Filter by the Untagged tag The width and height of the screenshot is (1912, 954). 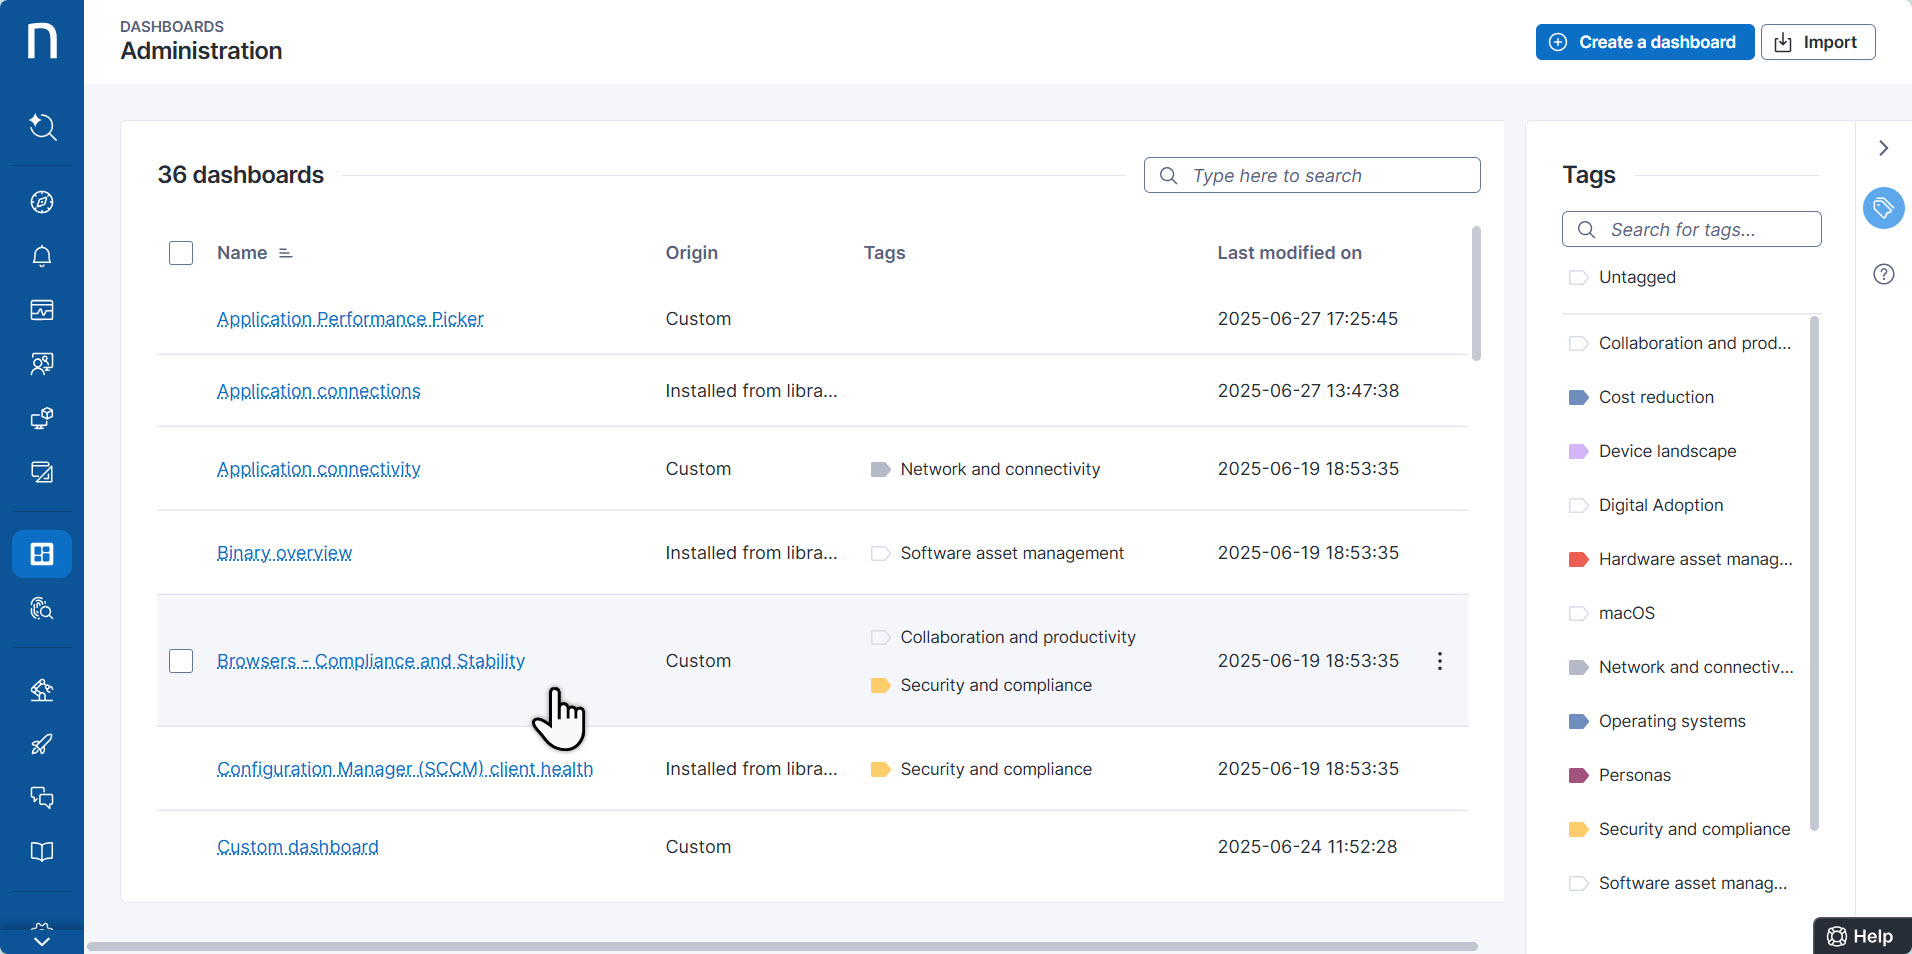click(1636, 277)
